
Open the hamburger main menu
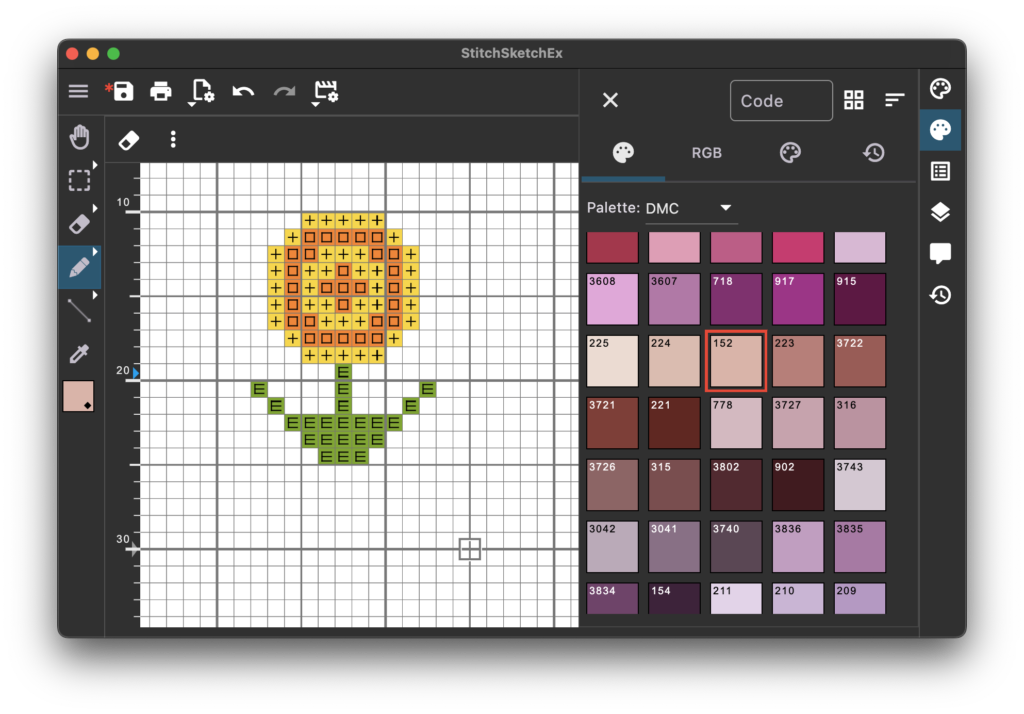coord(79,92)
